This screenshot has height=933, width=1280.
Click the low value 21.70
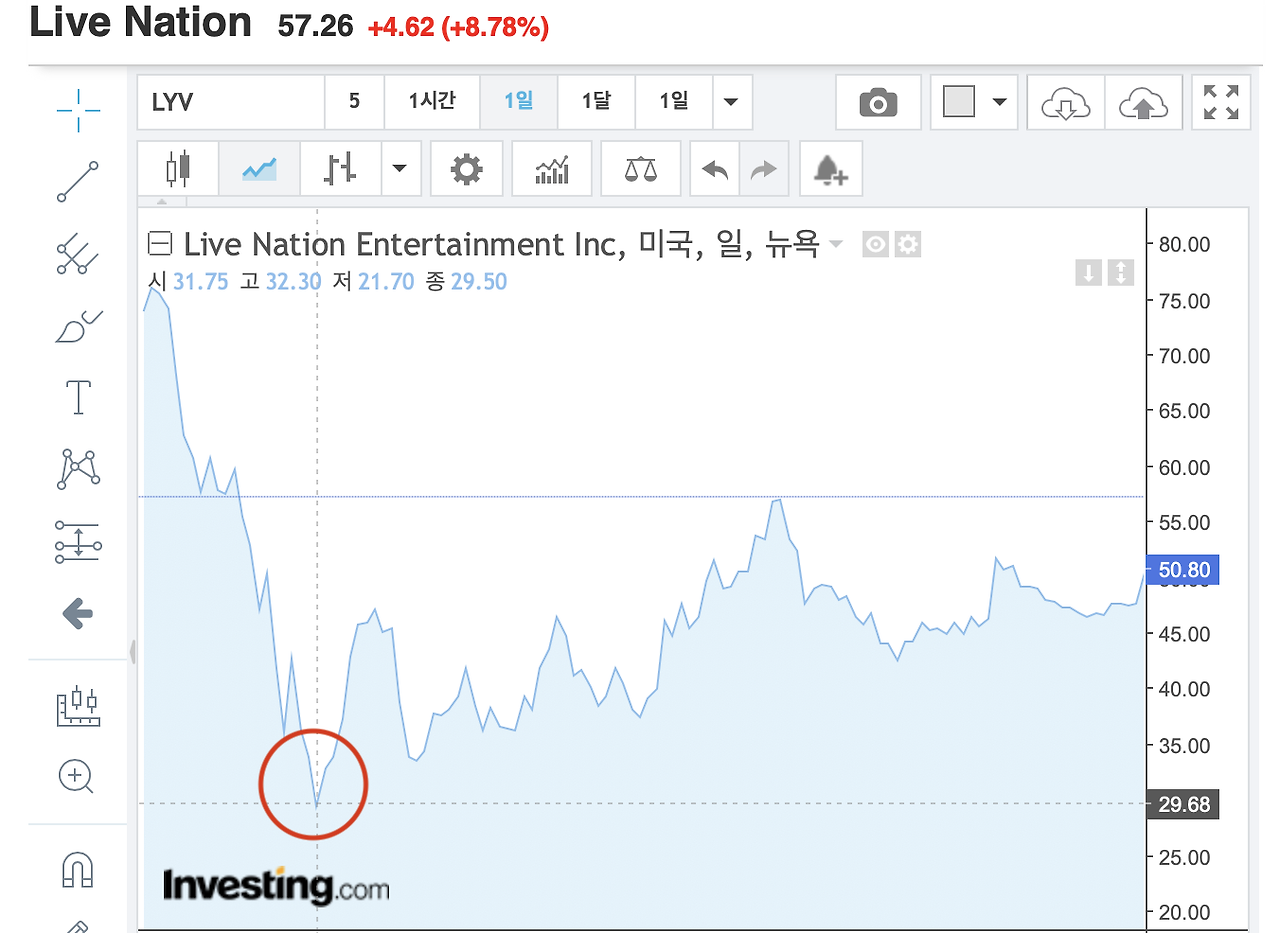click(386, 282)
